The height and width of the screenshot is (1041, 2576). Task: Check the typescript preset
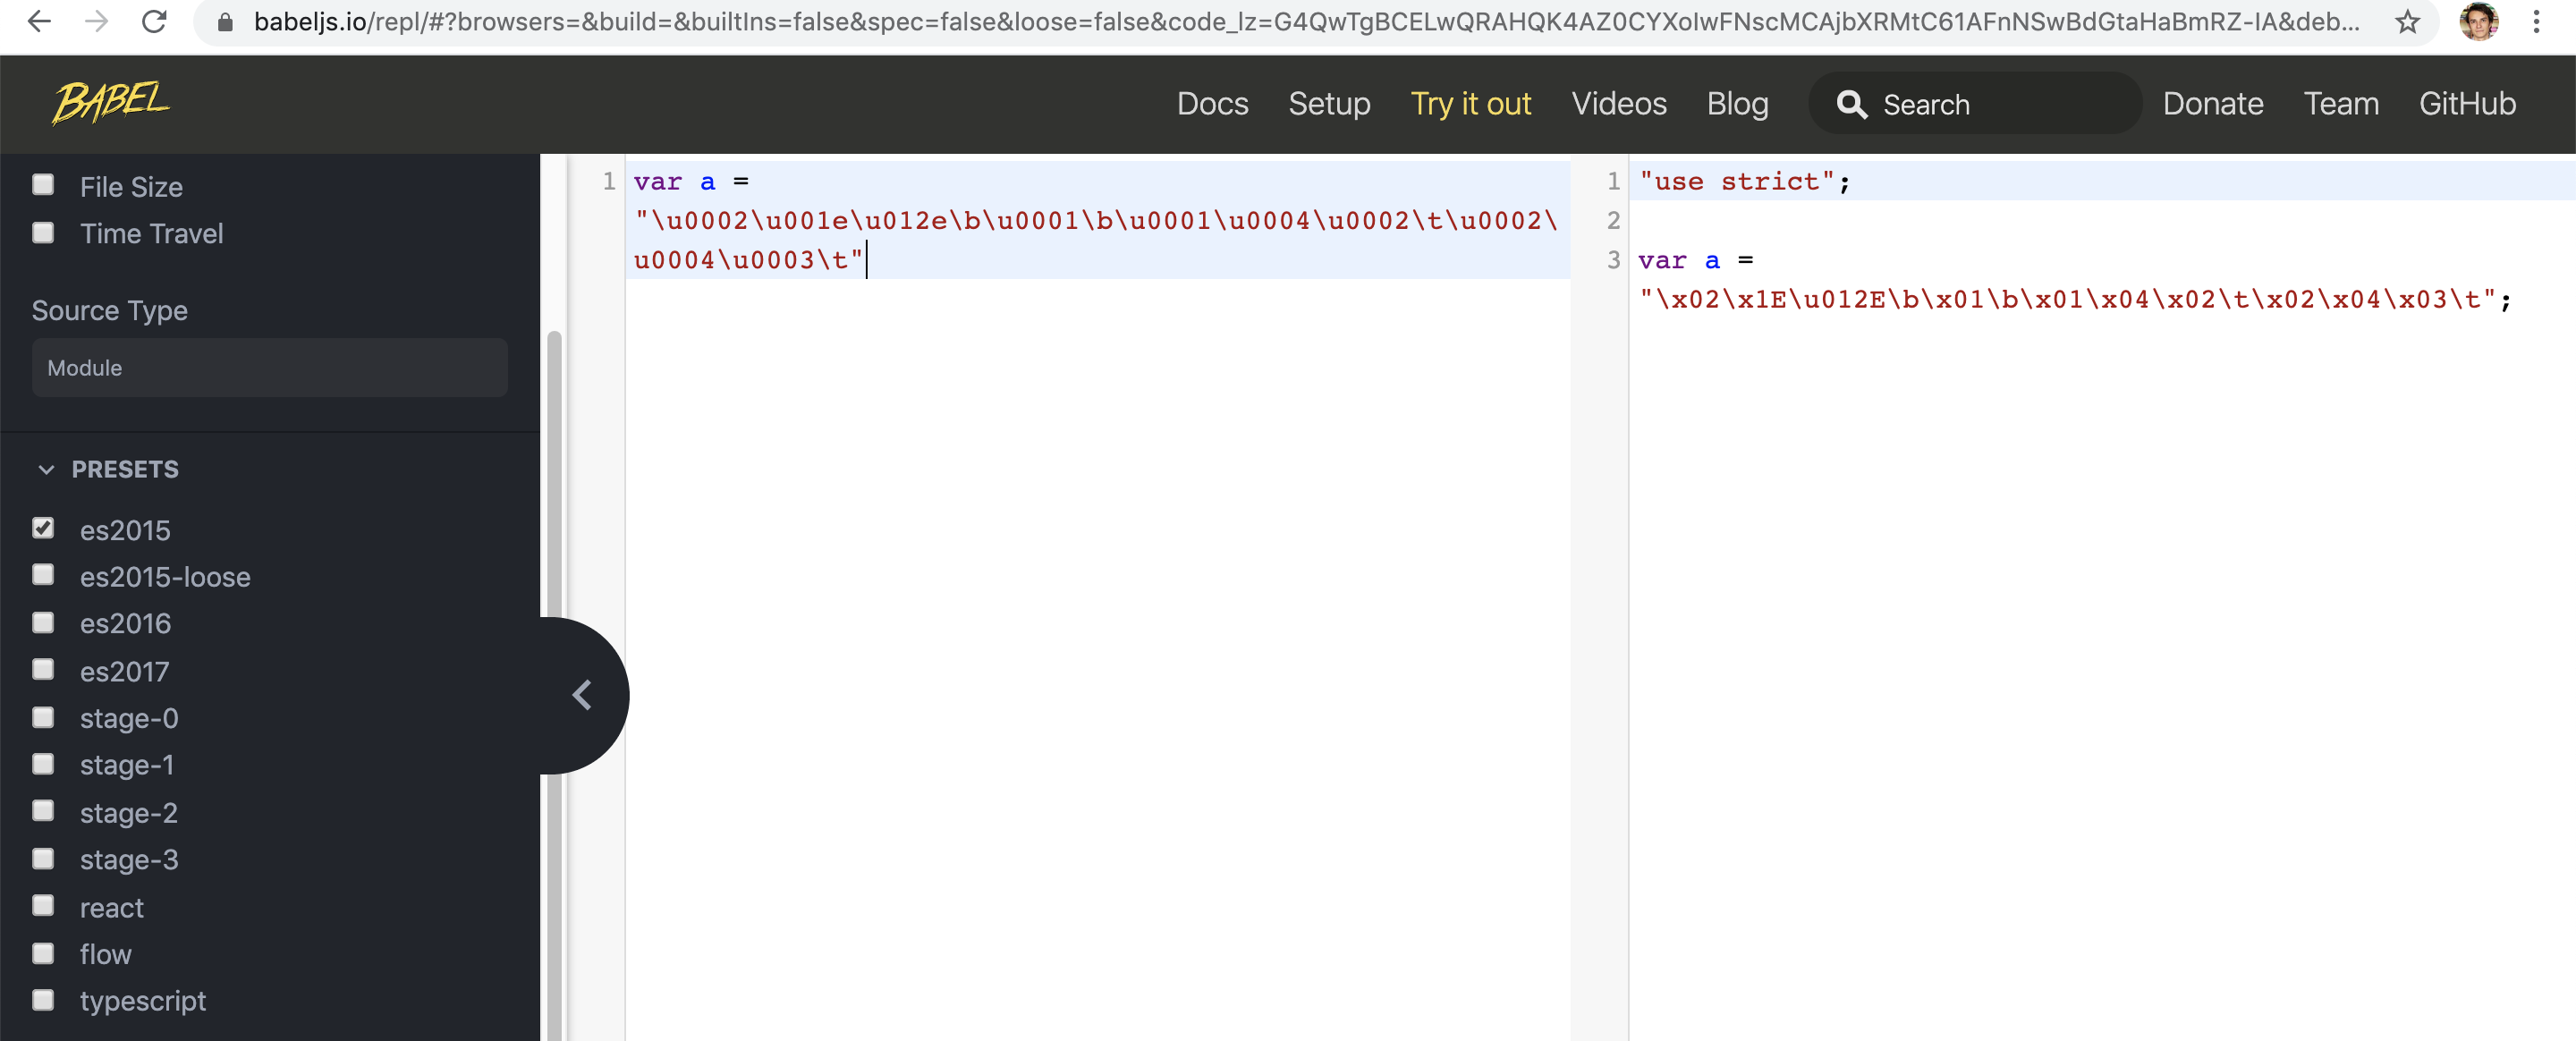click(43, 999)
